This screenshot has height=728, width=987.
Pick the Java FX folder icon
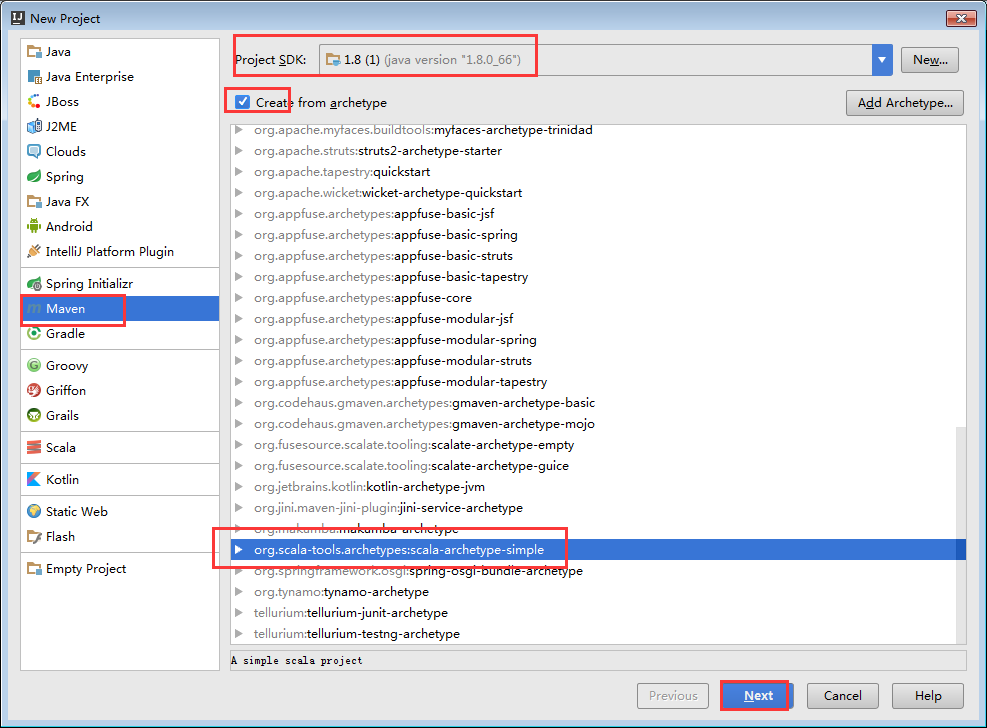tap(34, 201)
